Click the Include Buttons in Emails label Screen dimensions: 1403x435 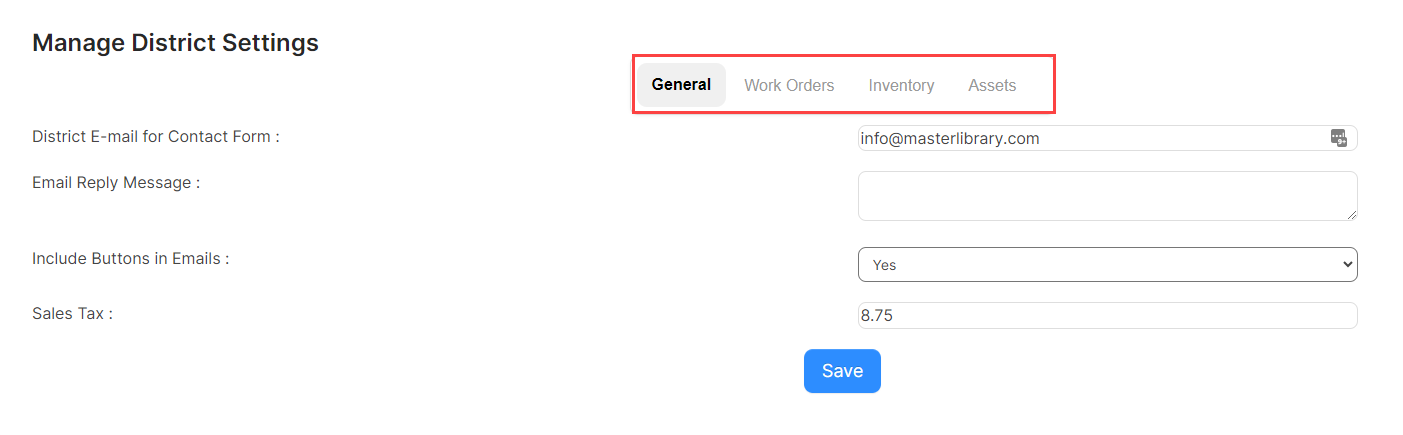(x=131, y=258)
